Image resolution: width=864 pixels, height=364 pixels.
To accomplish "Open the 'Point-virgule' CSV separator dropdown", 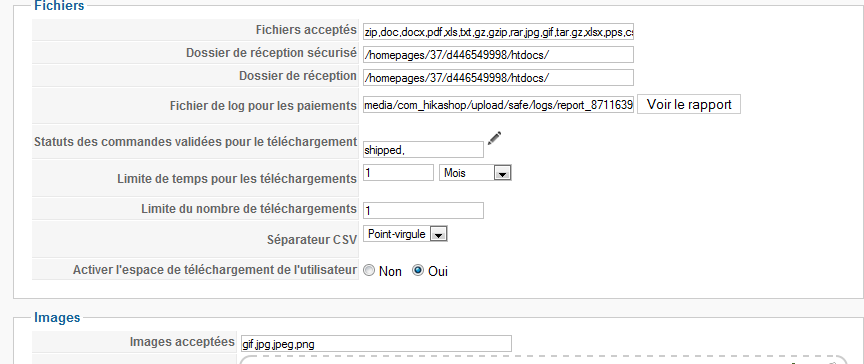I will point(405,234).
